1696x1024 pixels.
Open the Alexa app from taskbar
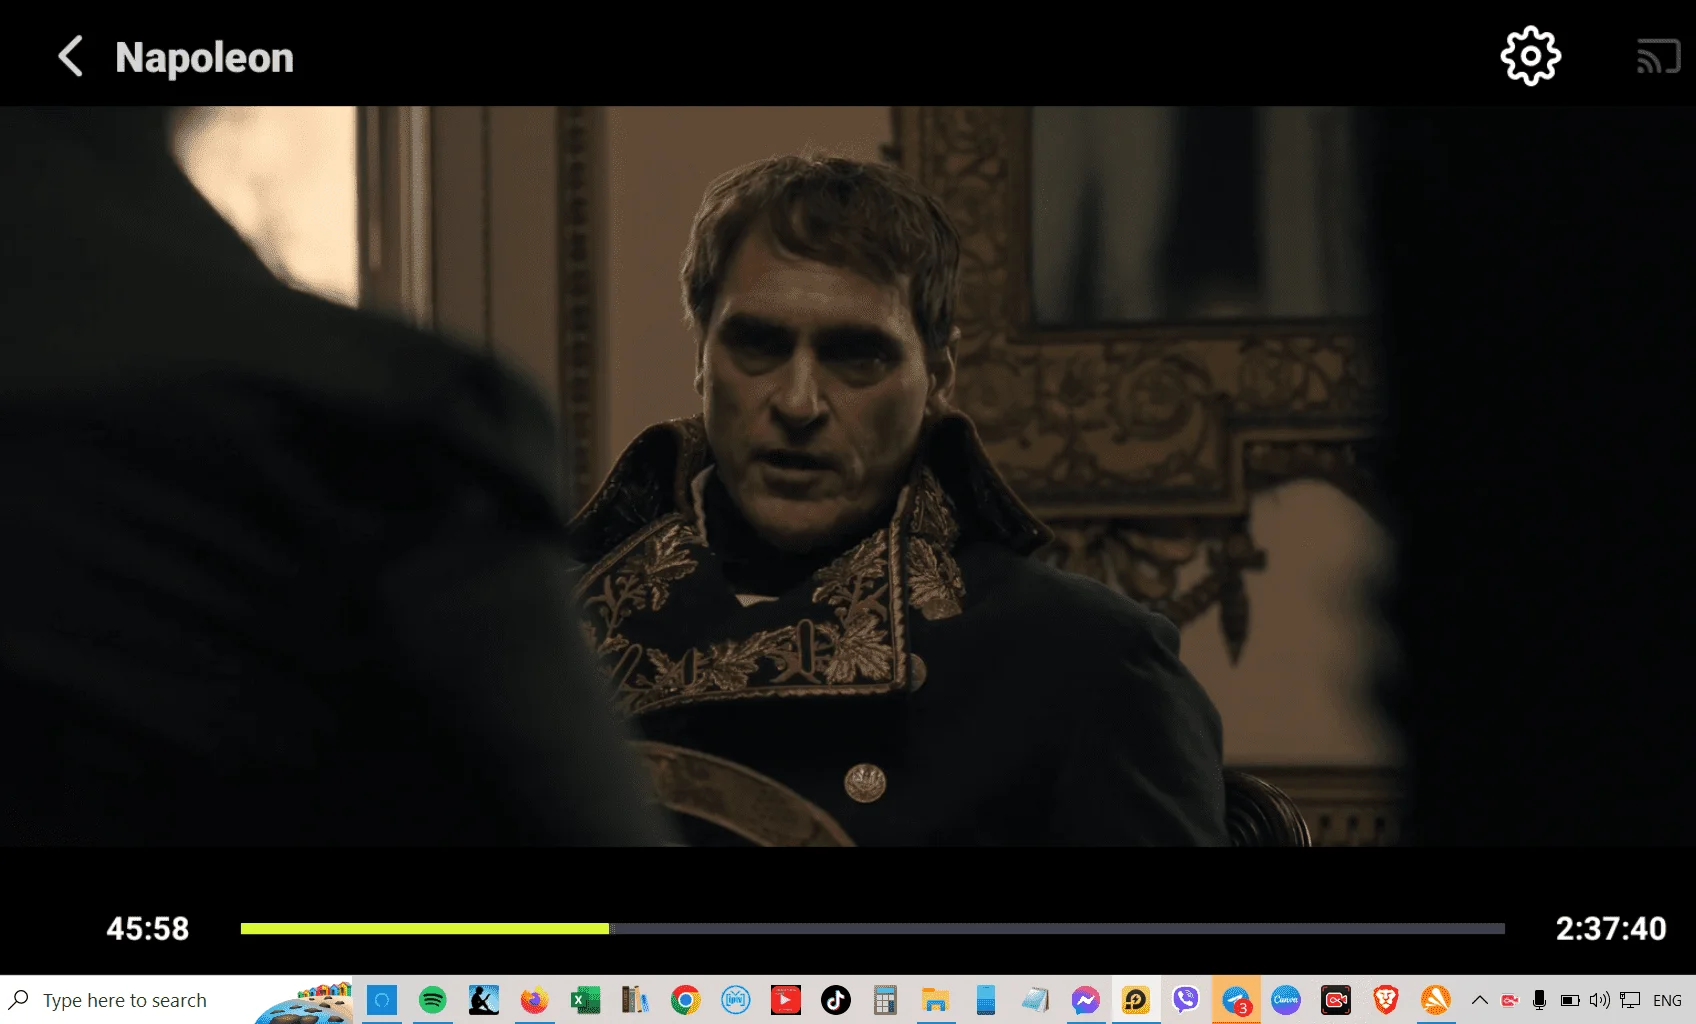(x=382, y=1000)
